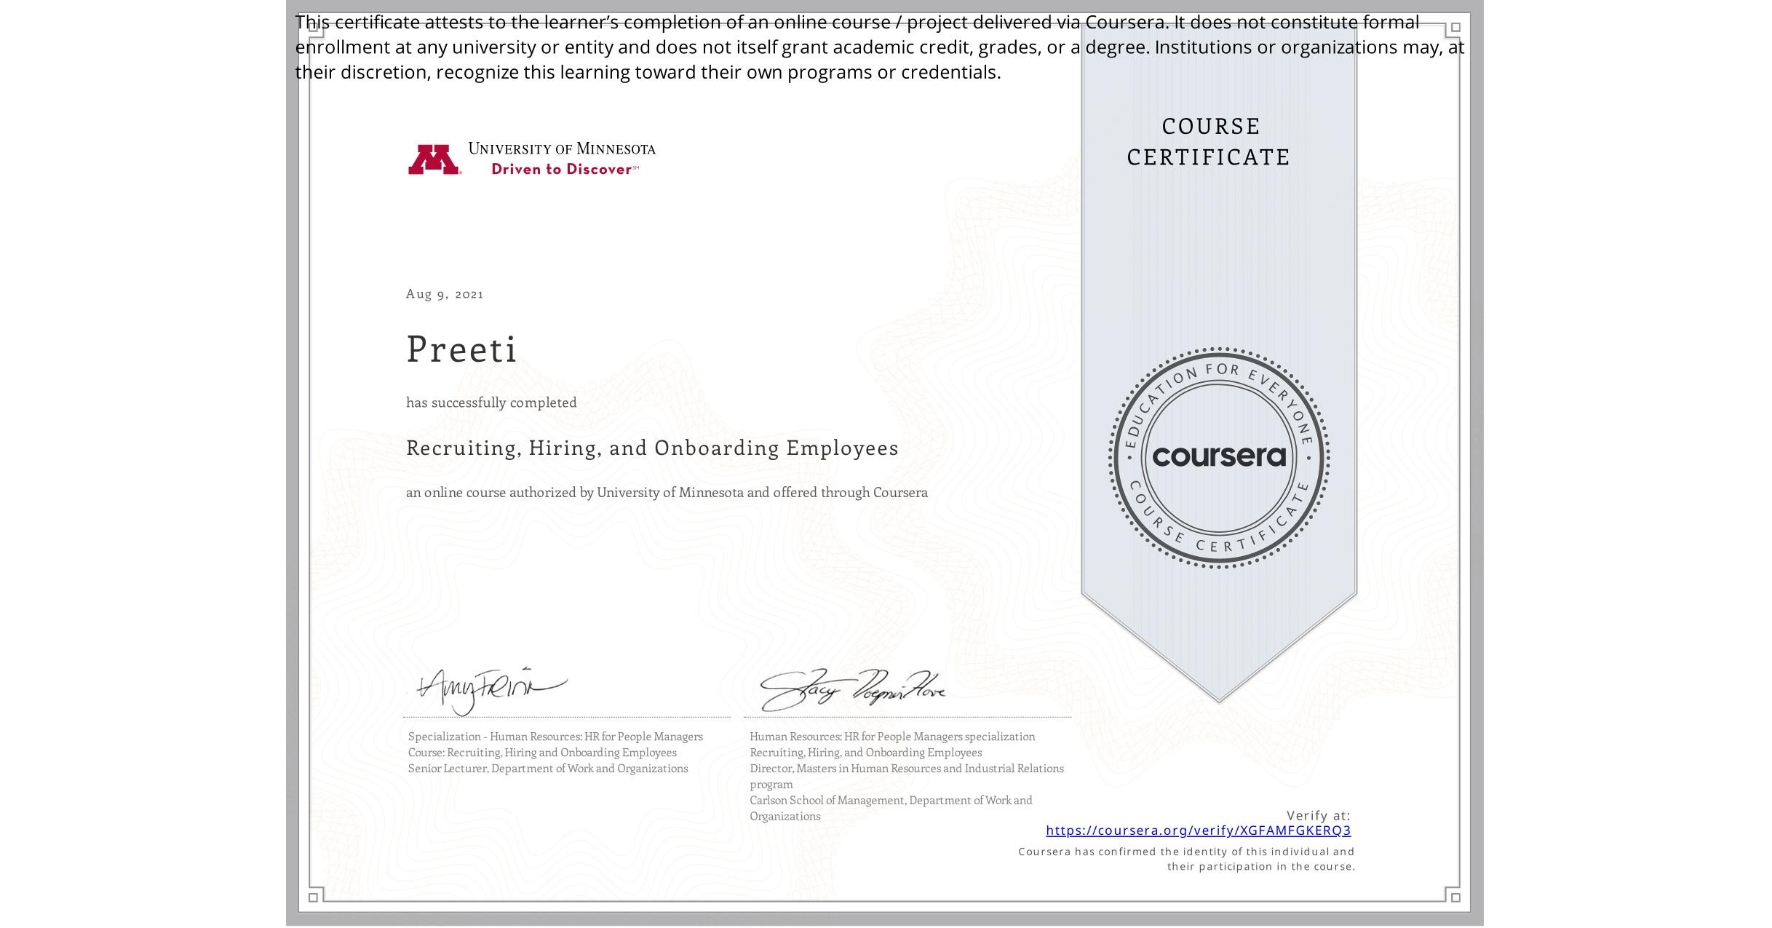
Task: Click the 'Verify at:' label
Action: point(1318,816)
